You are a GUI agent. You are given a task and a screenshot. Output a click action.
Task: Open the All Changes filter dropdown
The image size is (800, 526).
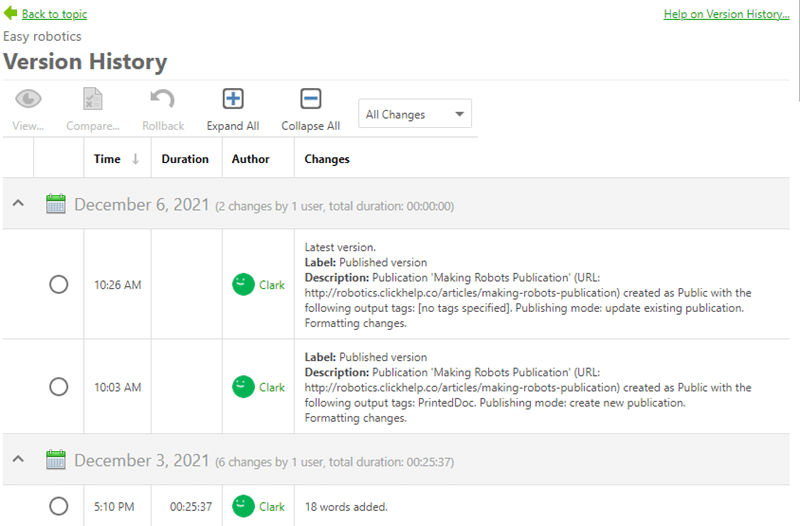(415, 114)
